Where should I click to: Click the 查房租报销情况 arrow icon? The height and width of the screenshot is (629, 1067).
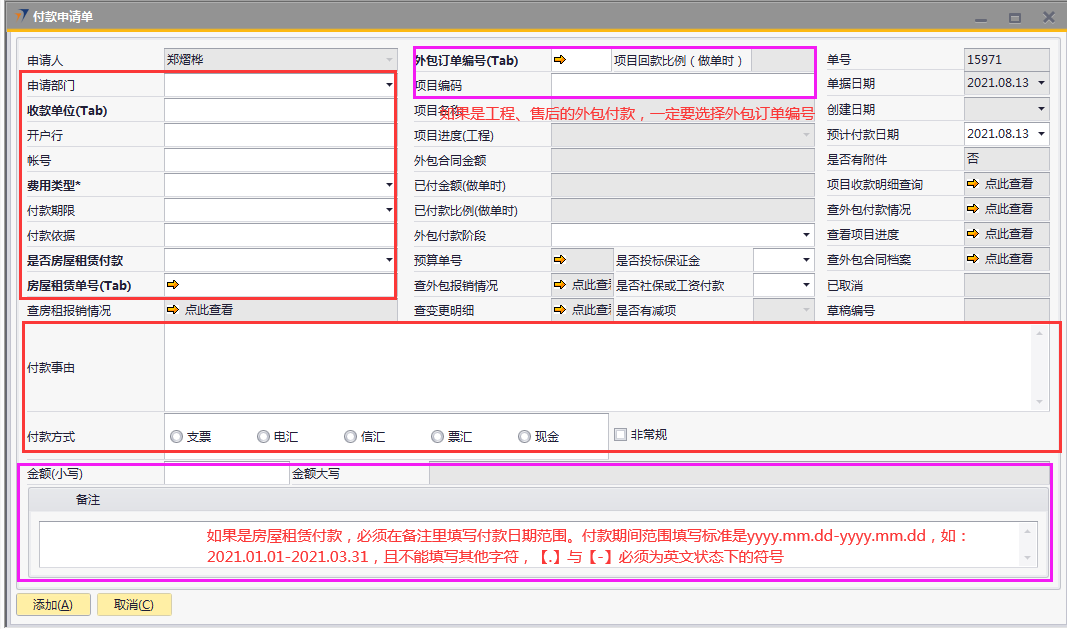coord(173,310)
